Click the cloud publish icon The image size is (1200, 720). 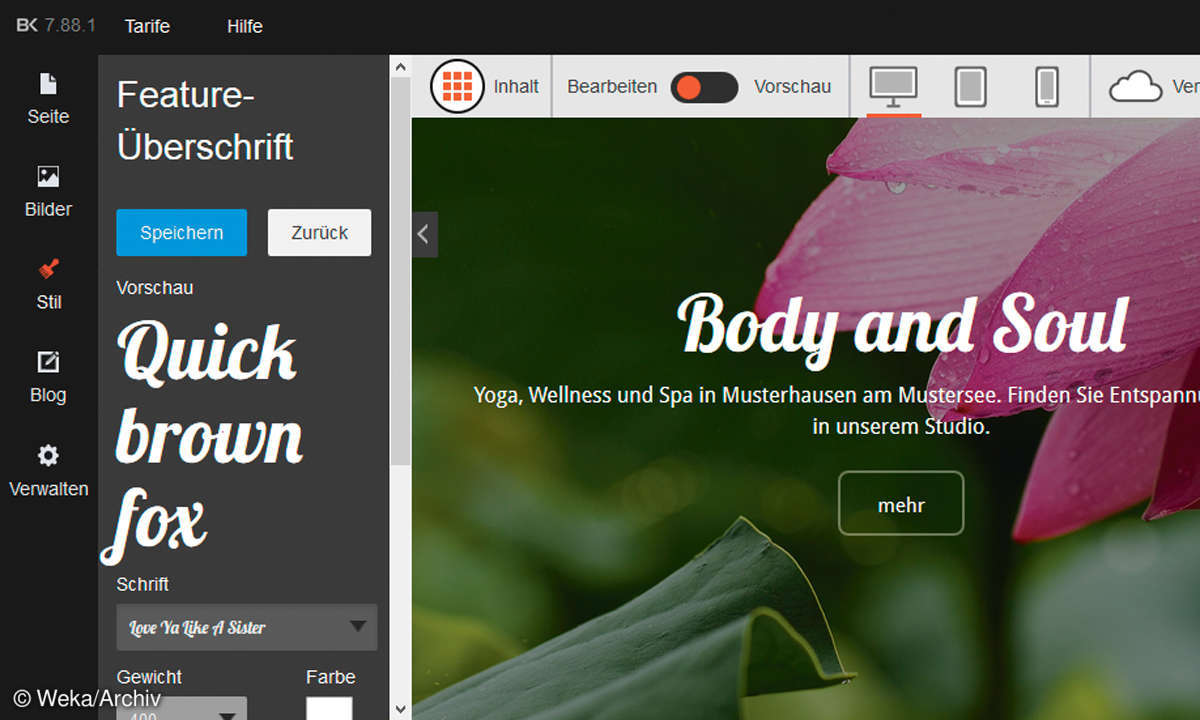point(1137,87)
